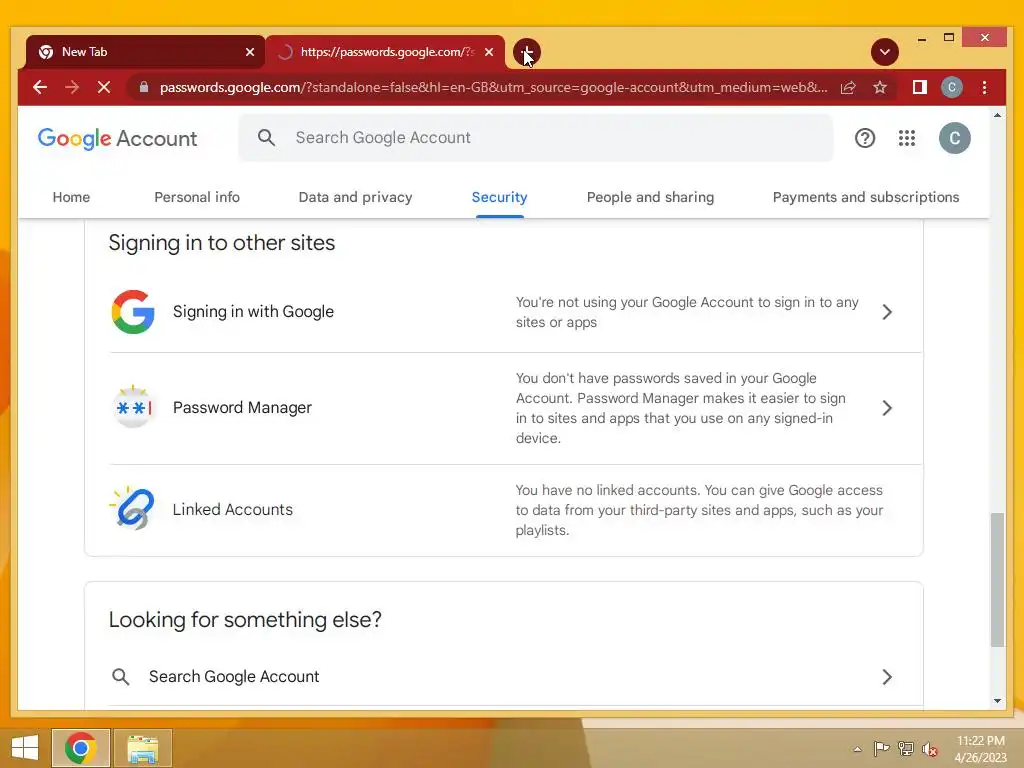Focus the Search Google Account header field
The height and width of the screenshot is (768, 1024).
click(536, 138)
